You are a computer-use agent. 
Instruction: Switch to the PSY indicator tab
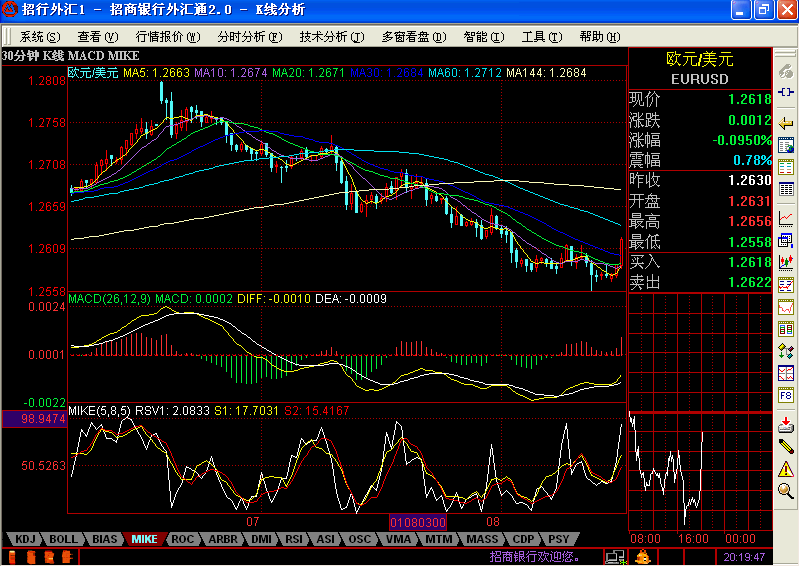click(x=558, y=539)
